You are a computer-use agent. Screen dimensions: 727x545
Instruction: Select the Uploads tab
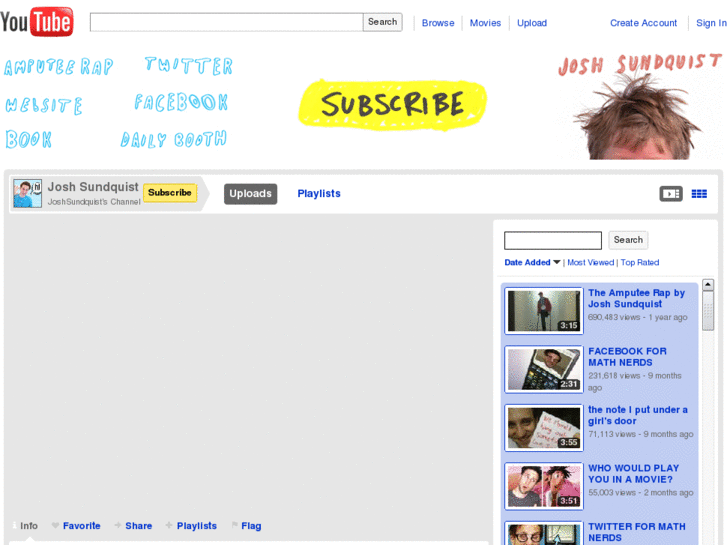pyautogui.click(x=250, y=194)
